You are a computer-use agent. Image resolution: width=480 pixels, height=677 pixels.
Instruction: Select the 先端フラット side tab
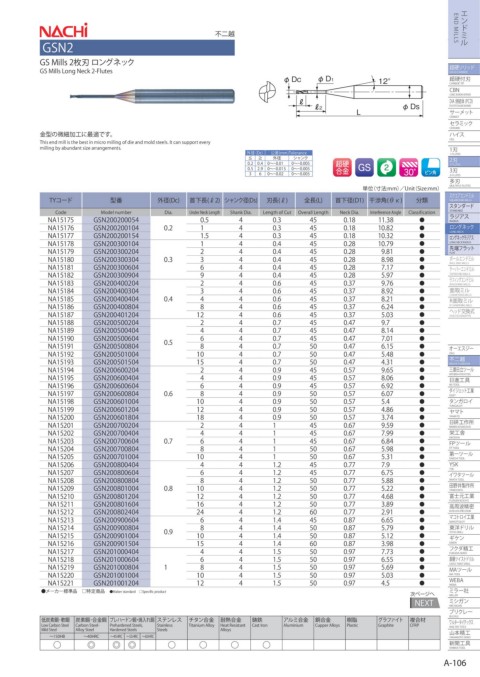tap(462, 249)
